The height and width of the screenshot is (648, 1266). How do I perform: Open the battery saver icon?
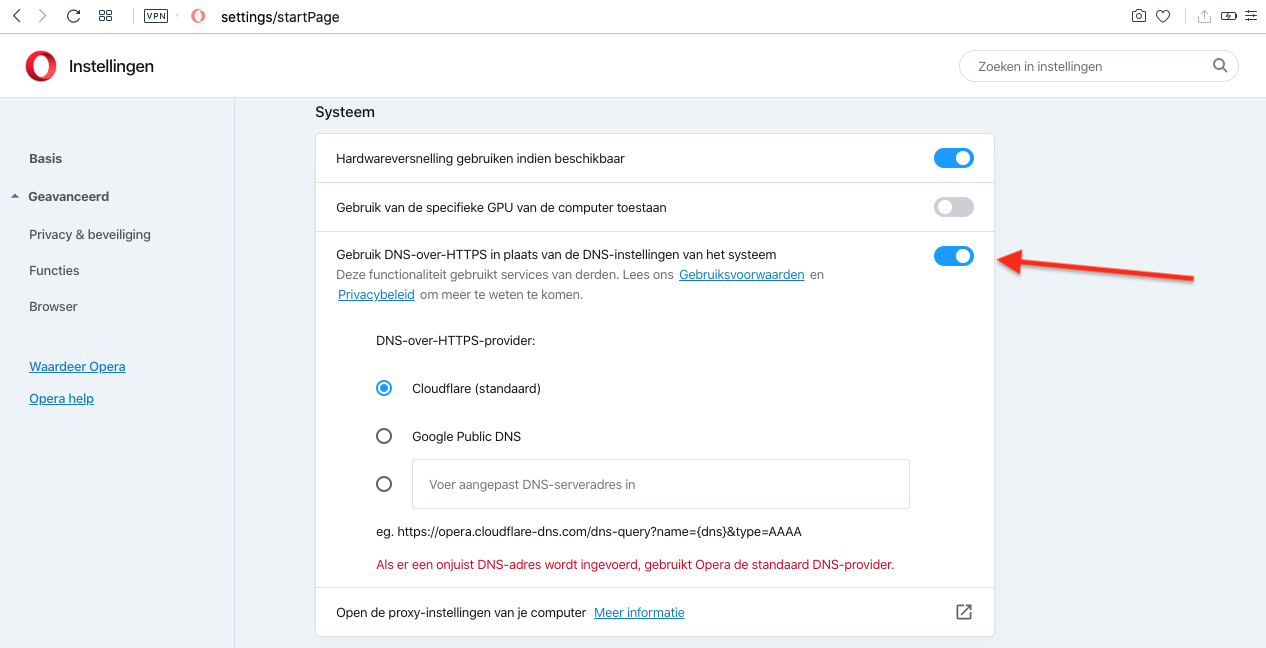coord(1228,16)
